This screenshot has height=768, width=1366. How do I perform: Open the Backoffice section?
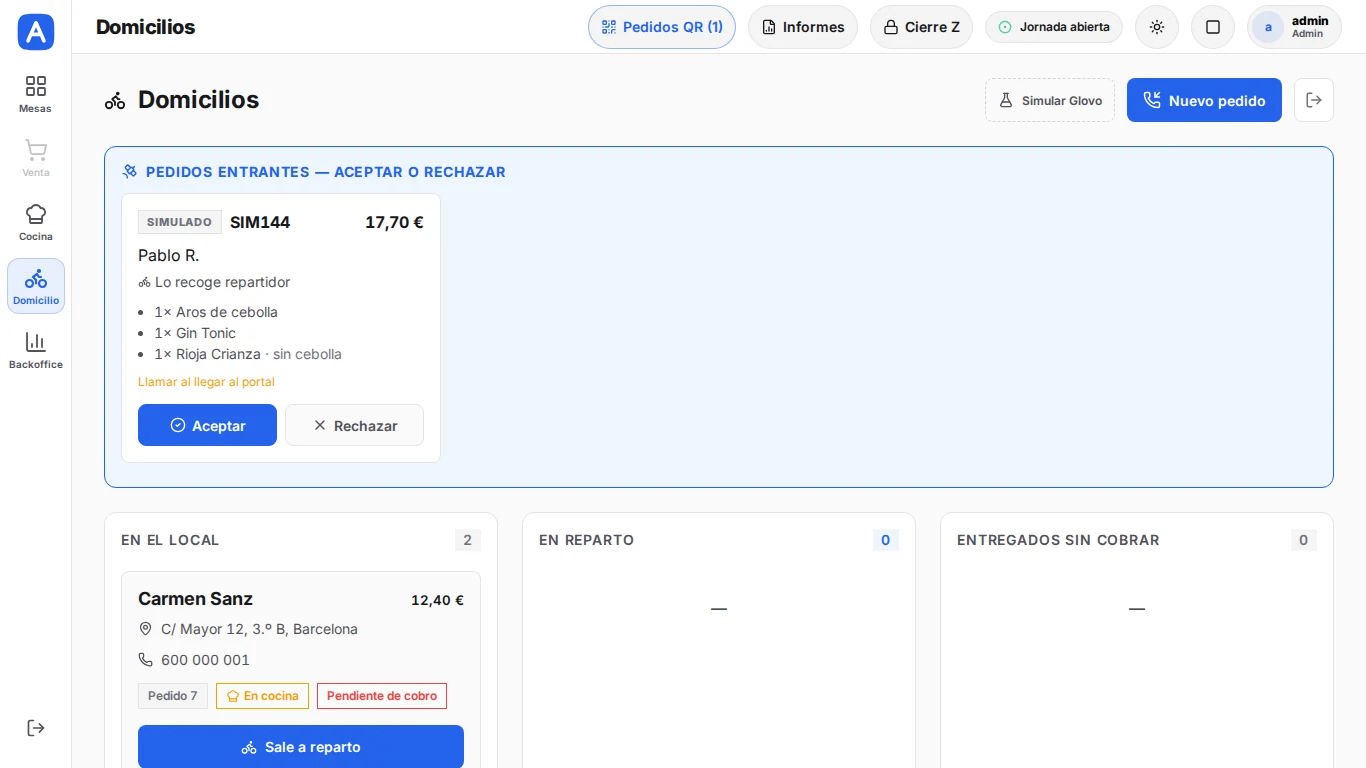36,350
